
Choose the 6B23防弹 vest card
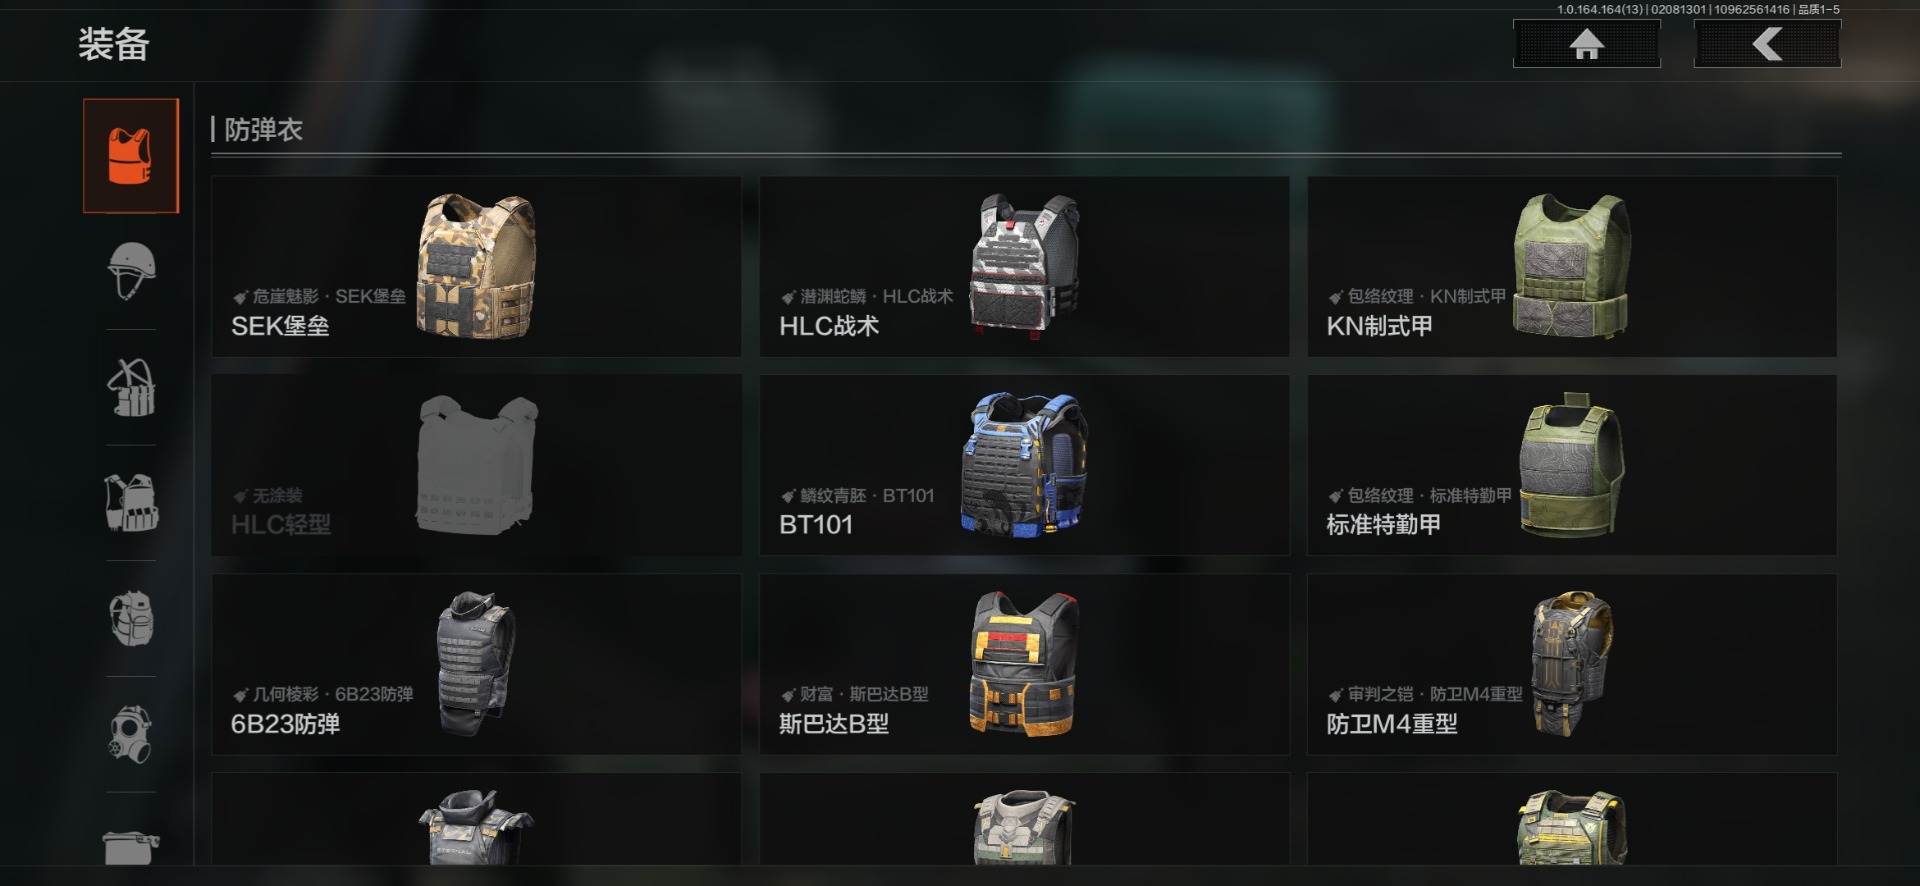pyautogui.click(x=476, y=664)
